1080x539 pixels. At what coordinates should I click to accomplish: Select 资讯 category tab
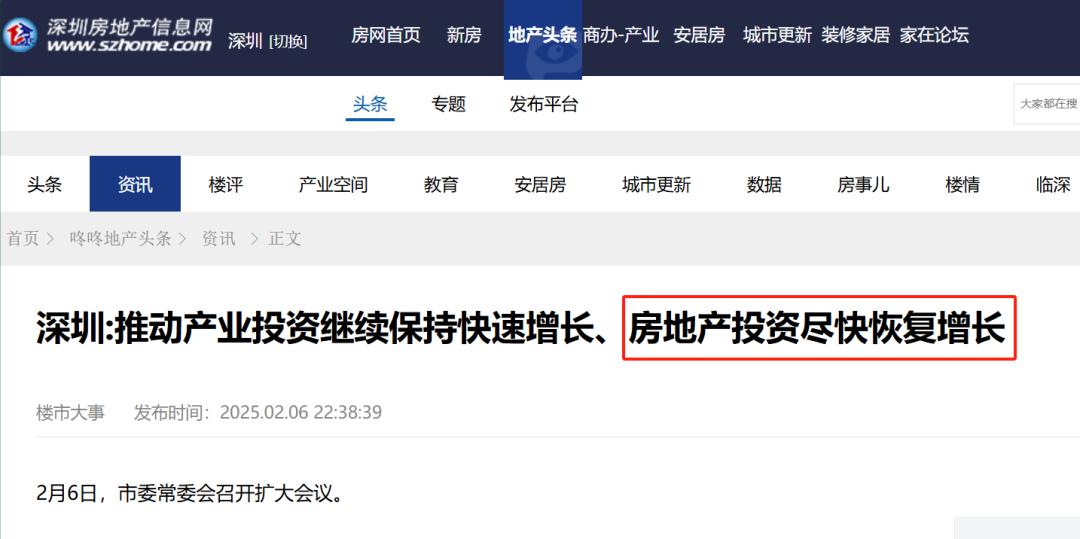coord(135,184)
